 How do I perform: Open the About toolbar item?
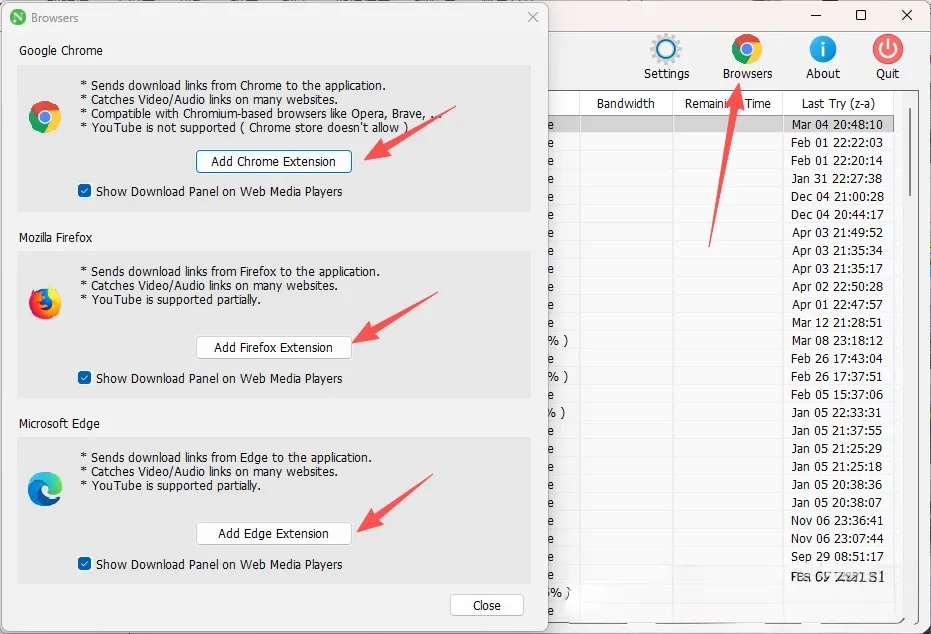(822, 57)
